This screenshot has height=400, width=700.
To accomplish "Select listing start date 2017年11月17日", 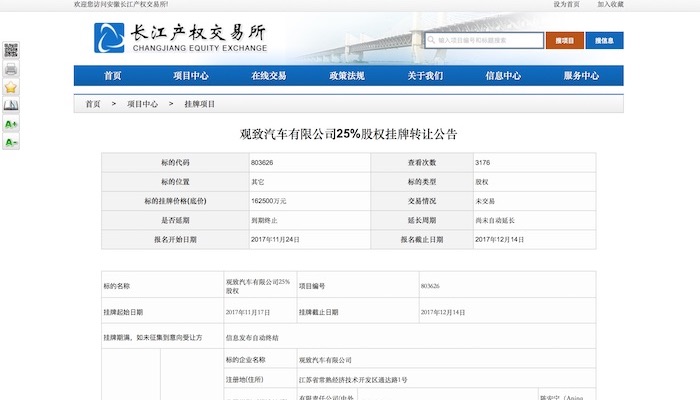I will coord(248,312).
